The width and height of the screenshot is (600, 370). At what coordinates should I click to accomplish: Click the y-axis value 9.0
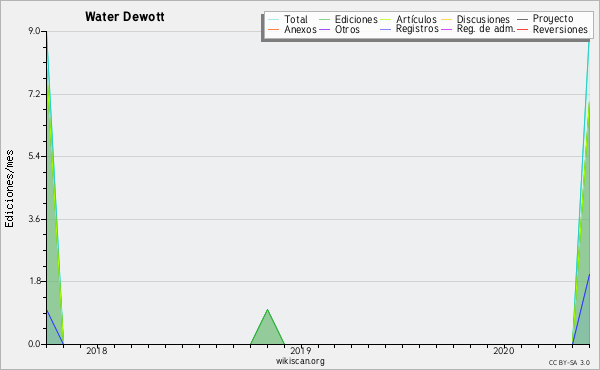click(x=34, y=31)
